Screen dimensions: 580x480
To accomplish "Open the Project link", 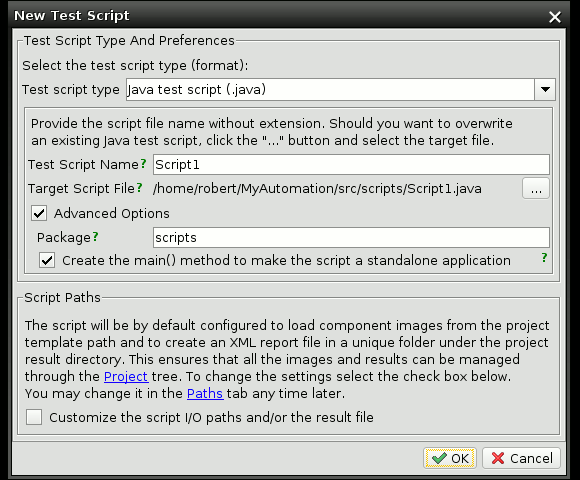I will point(126,376).
